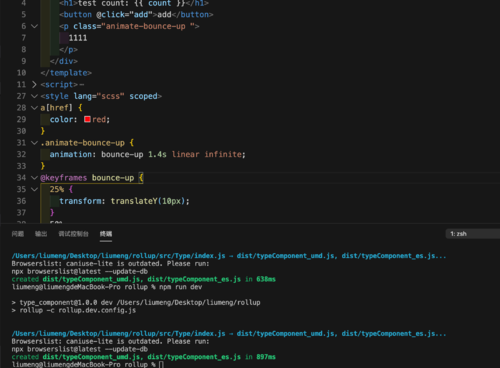Click the 'a[href]' selector on line 28
The image size is (500, 368).
(x=56, y=108)
